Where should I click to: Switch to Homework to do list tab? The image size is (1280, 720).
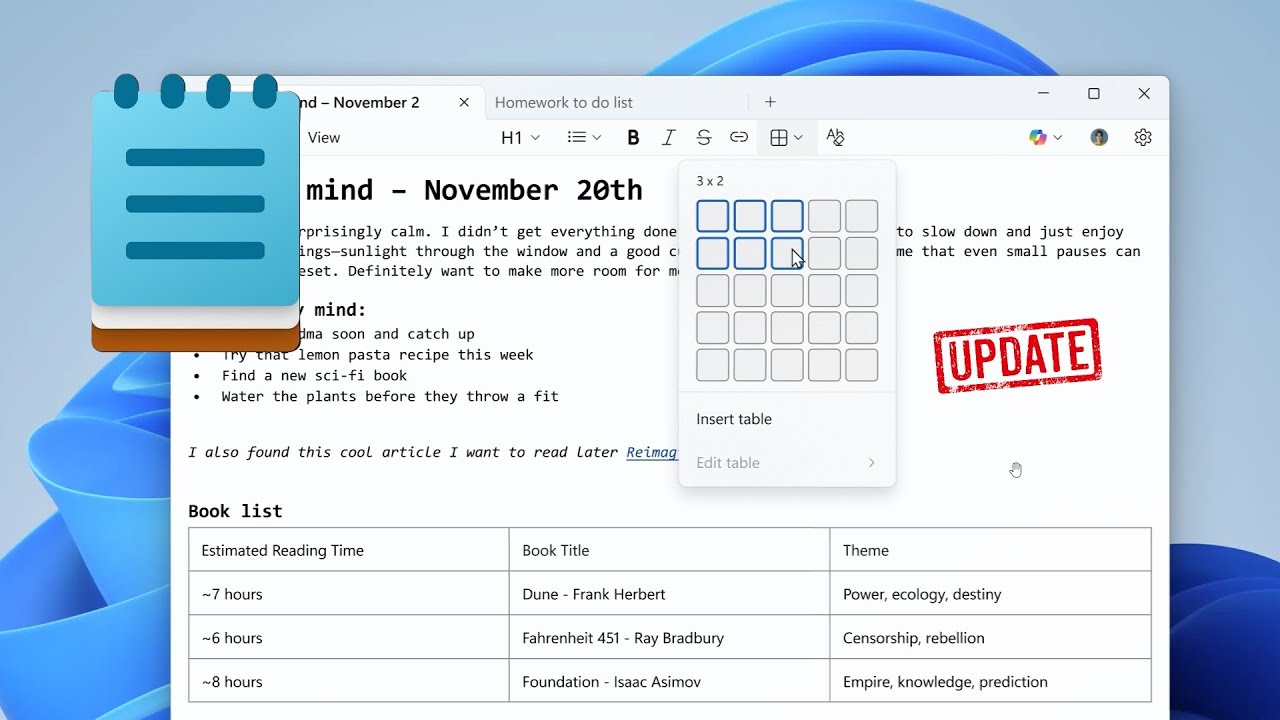[x=564, y=102]
